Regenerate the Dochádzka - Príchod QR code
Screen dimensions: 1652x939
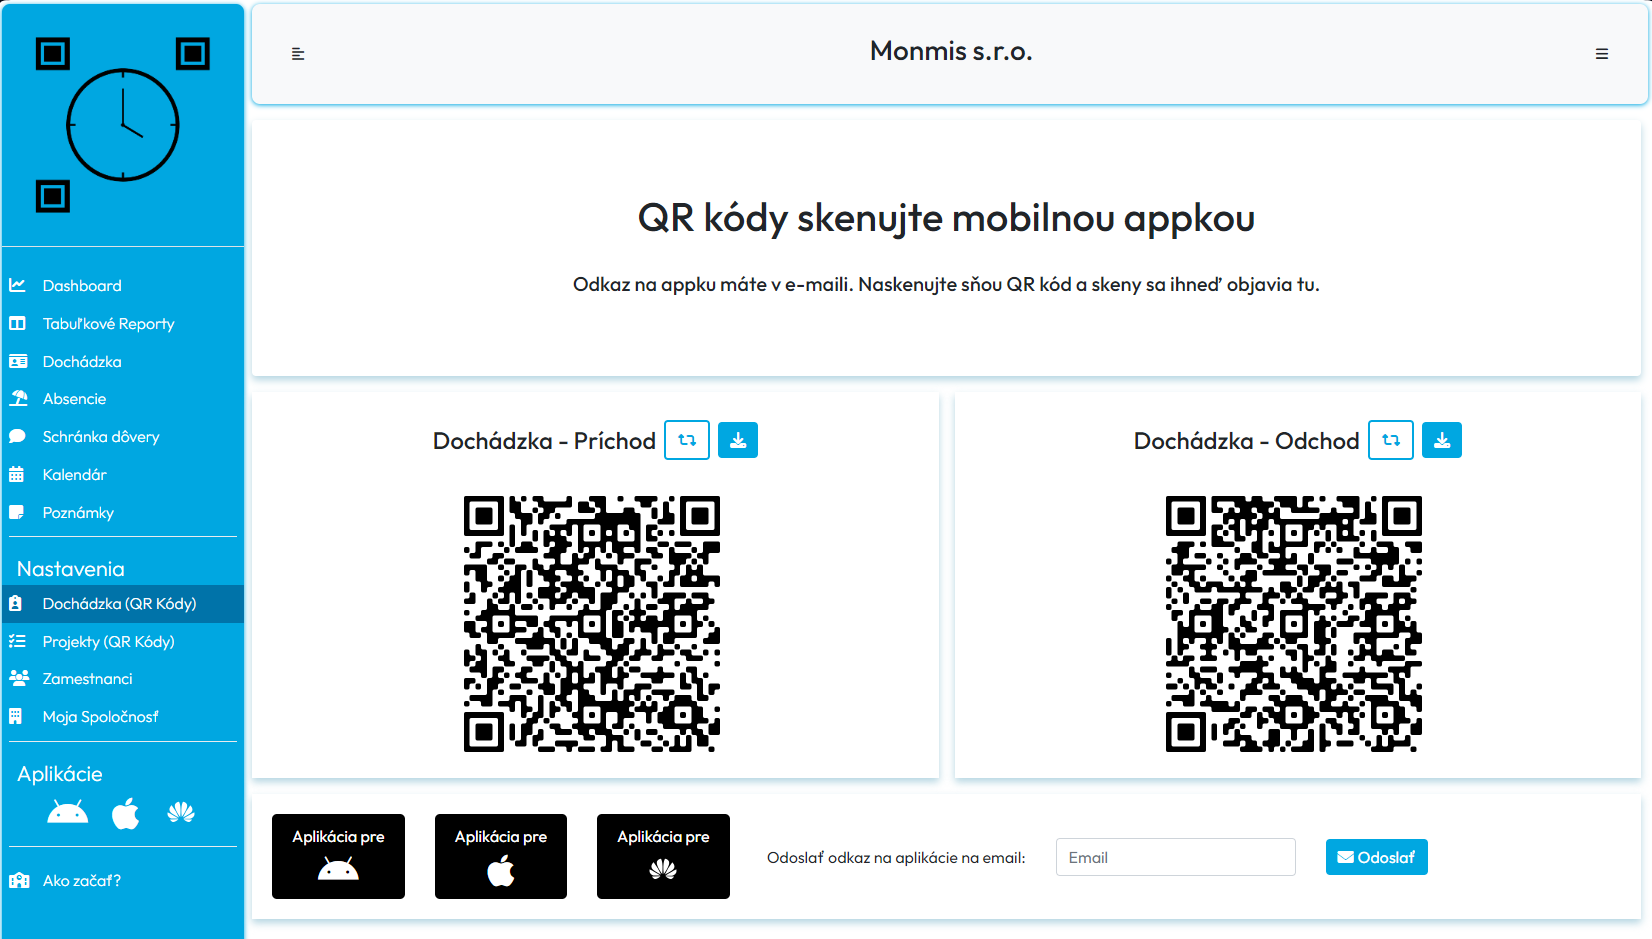(687, 440)
